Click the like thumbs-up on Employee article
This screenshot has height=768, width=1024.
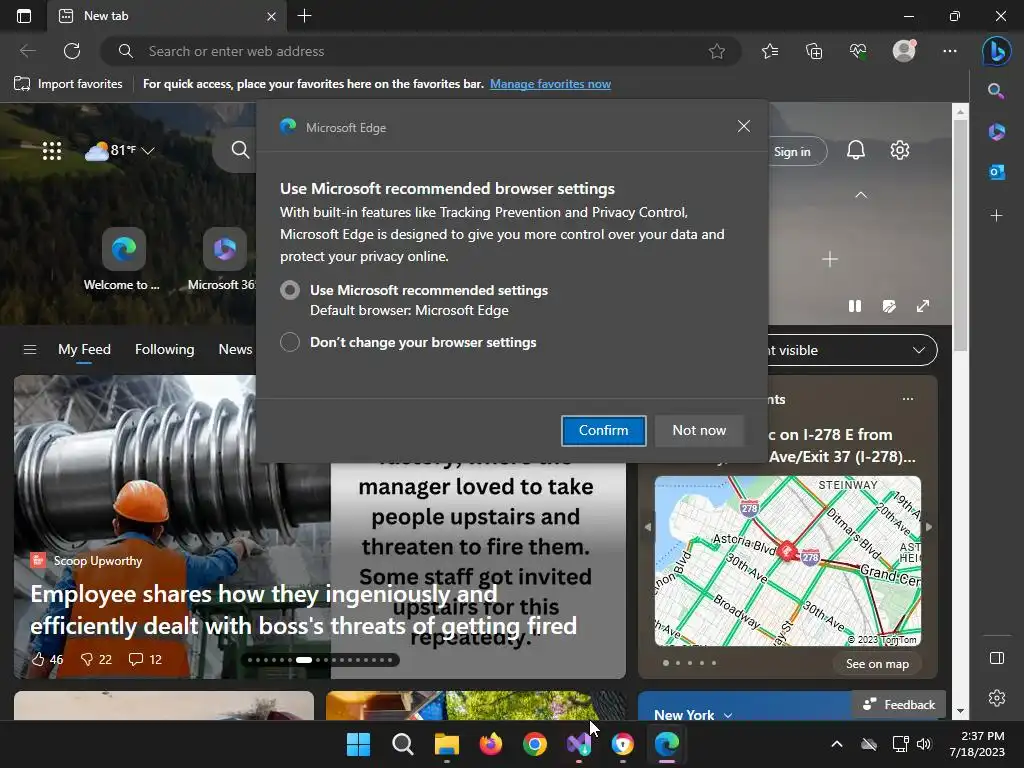click(47, 660)
